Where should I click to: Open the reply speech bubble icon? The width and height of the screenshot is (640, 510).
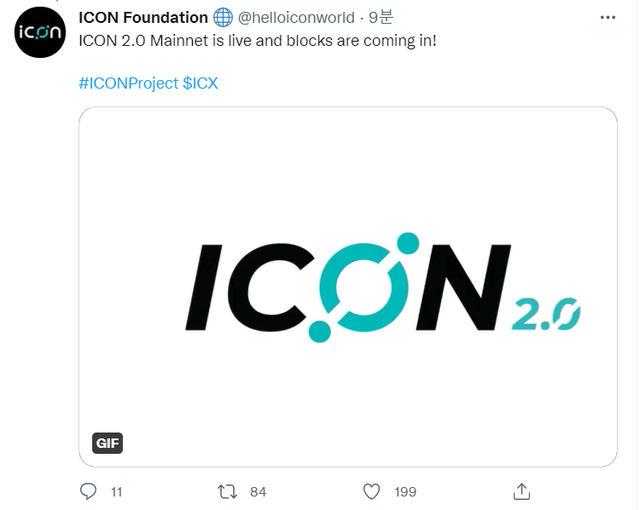[89, 491]
